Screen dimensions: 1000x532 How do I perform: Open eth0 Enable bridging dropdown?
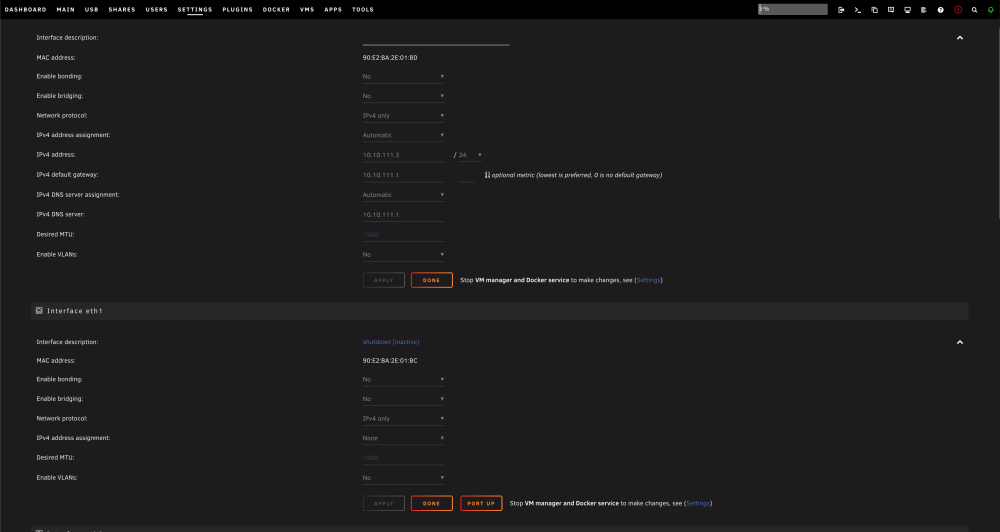click(403, 96)
